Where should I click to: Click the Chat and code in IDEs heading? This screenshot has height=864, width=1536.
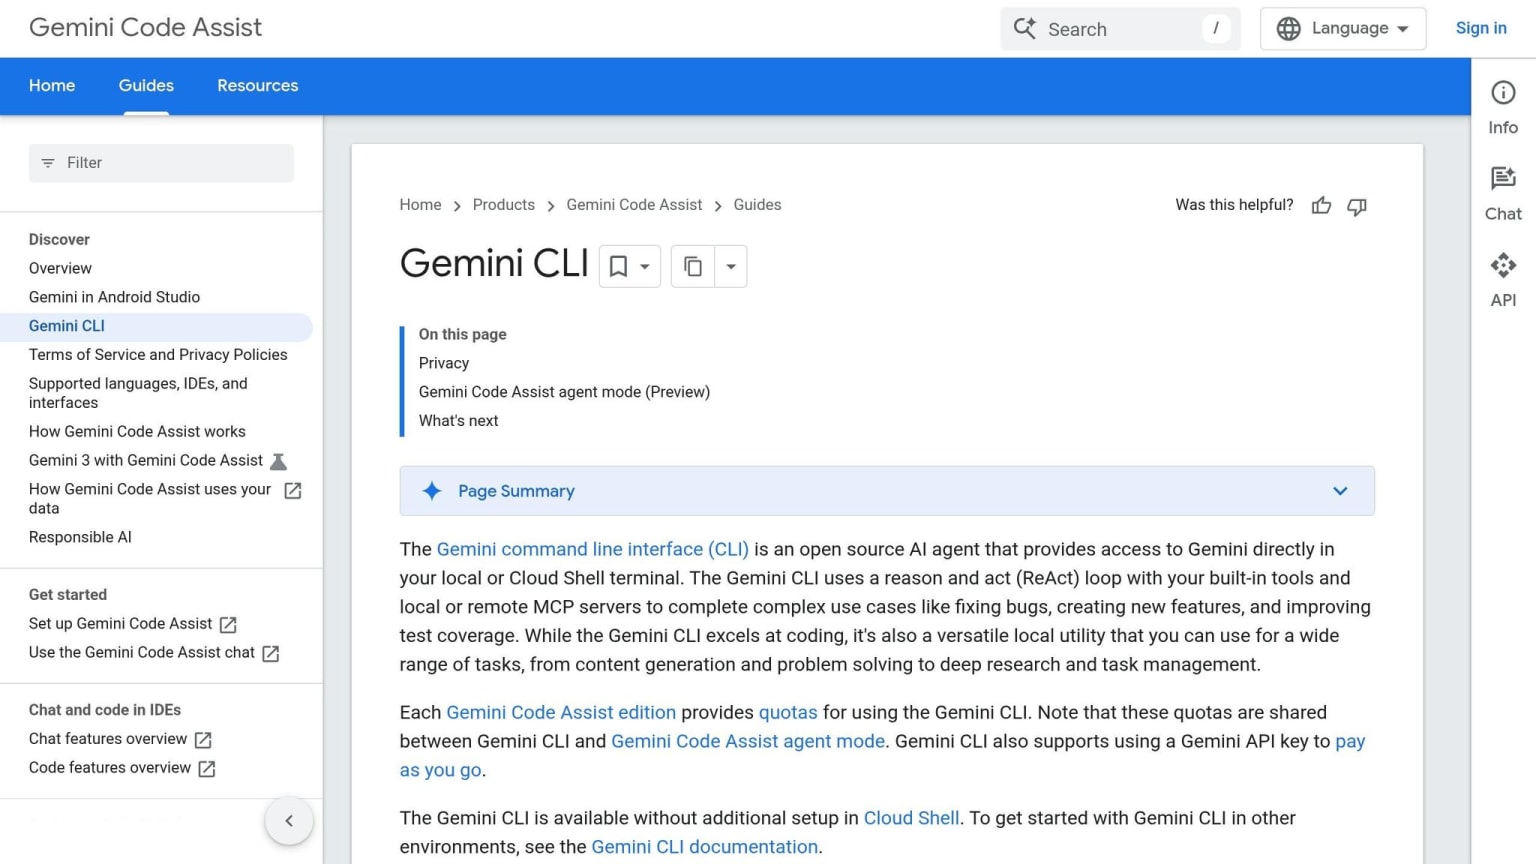105,710
